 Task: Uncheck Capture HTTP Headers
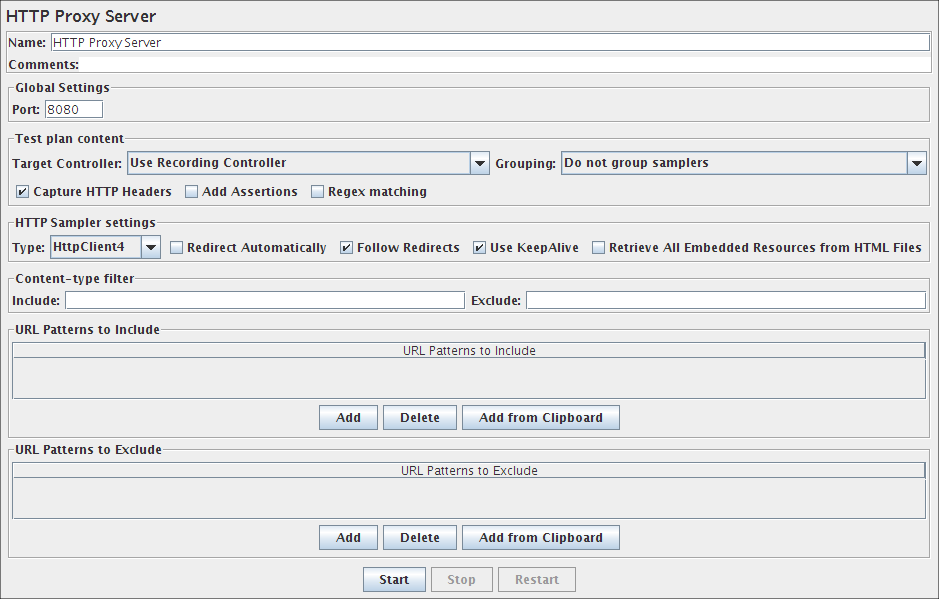[x=23, y=192]
